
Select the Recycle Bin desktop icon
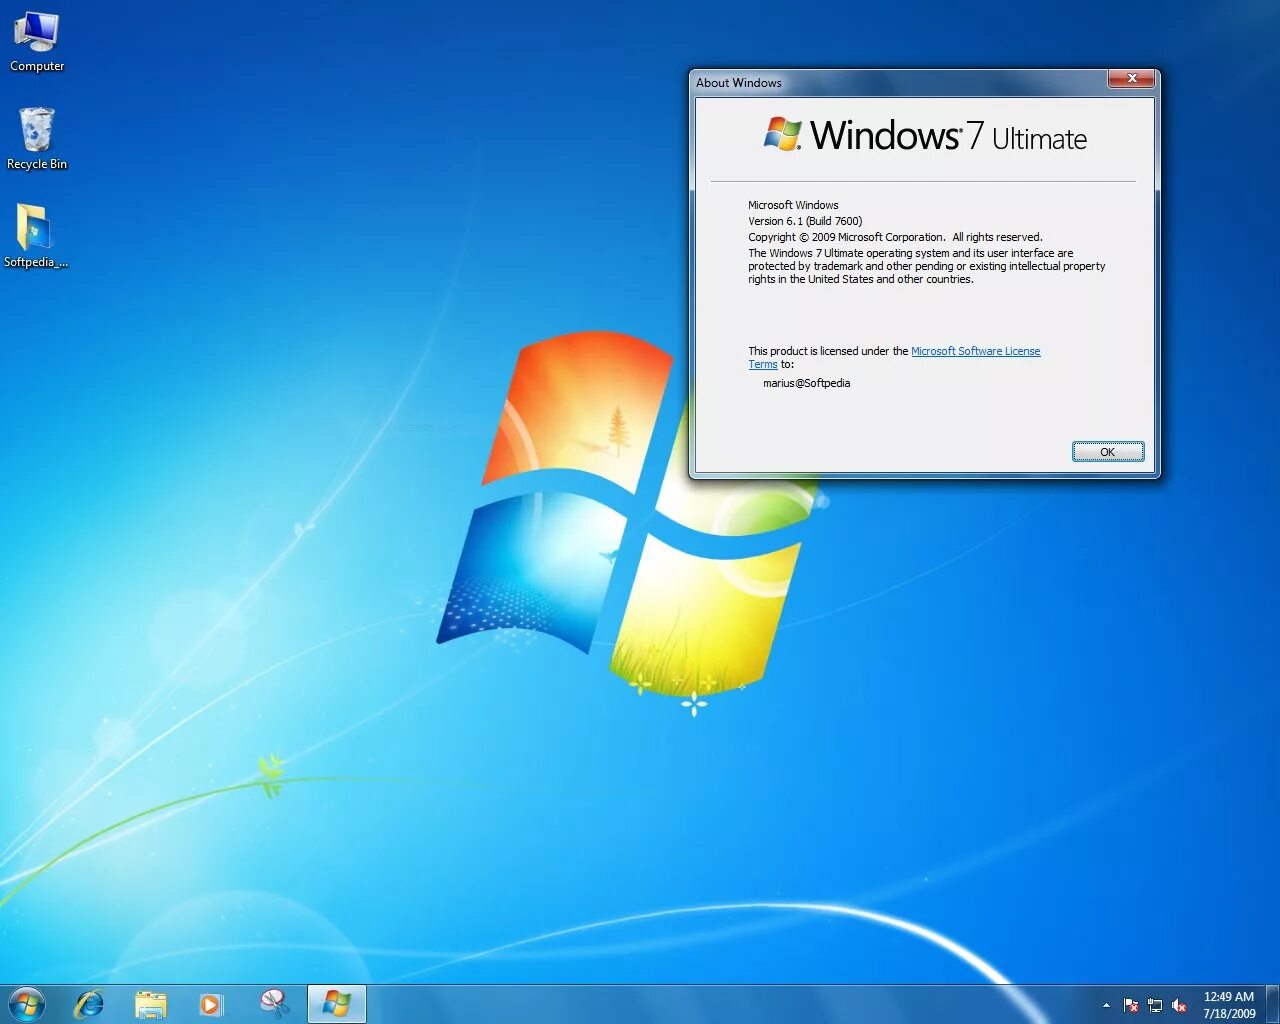pyautogui.click(x=37, y=139)
